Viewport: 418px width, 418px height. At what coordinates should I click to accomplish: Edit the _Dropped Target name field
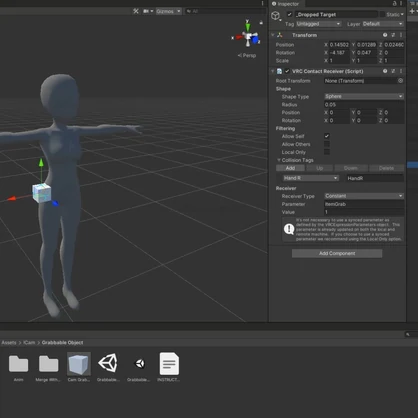click(336, 14)
